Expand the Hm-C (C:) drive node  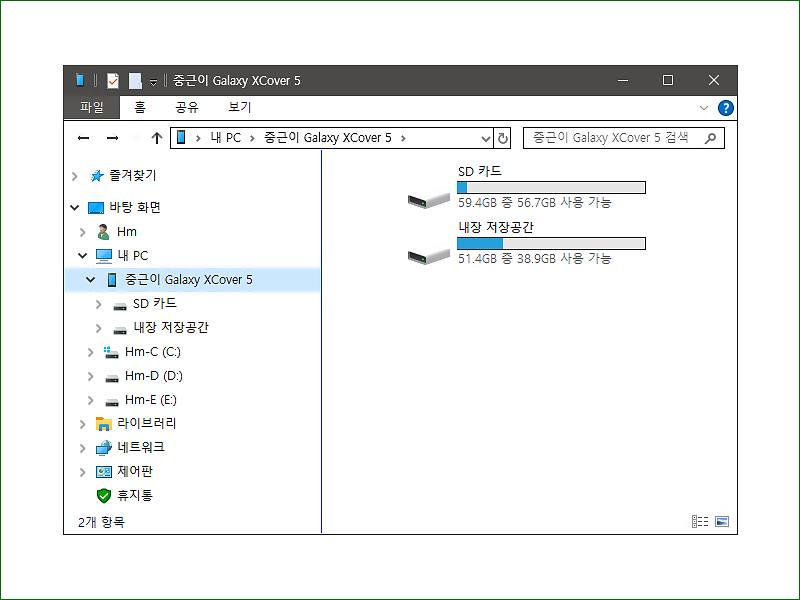pos(90,352)
